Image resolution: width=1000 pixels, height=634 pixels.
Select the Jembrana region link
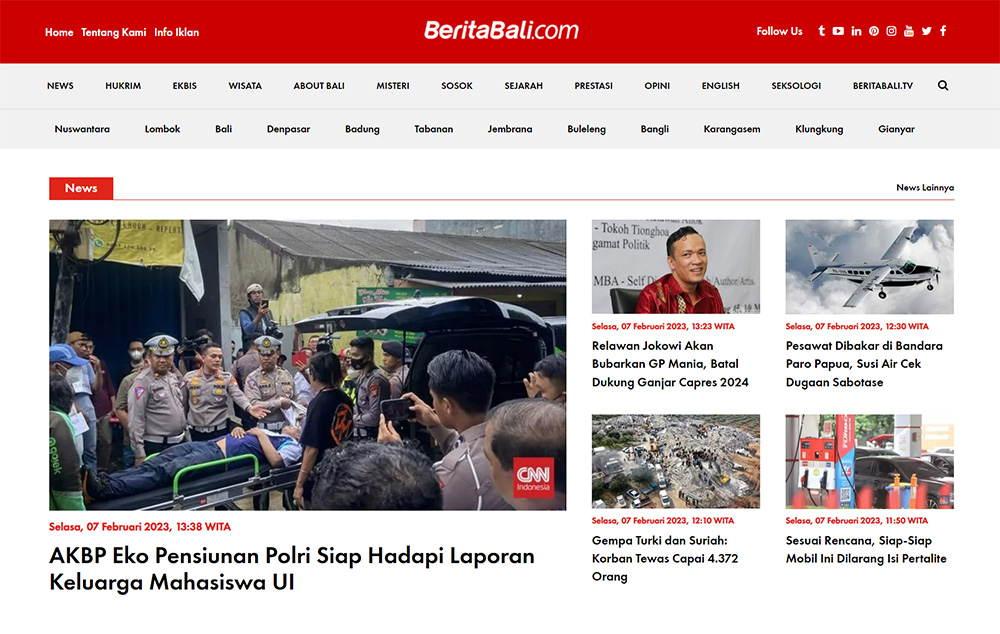click(x=510, y=129)
